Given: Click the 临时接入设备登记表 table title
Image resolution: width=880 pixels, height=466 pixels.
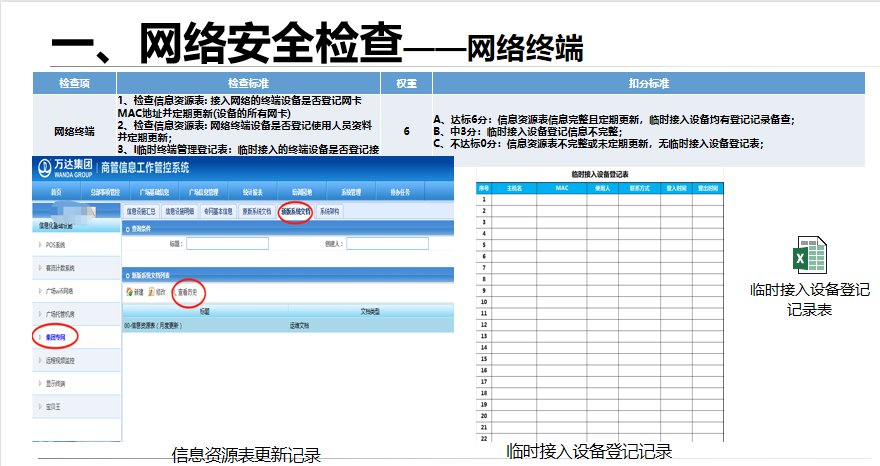Looking at the screenshot, I should (599, 174).
